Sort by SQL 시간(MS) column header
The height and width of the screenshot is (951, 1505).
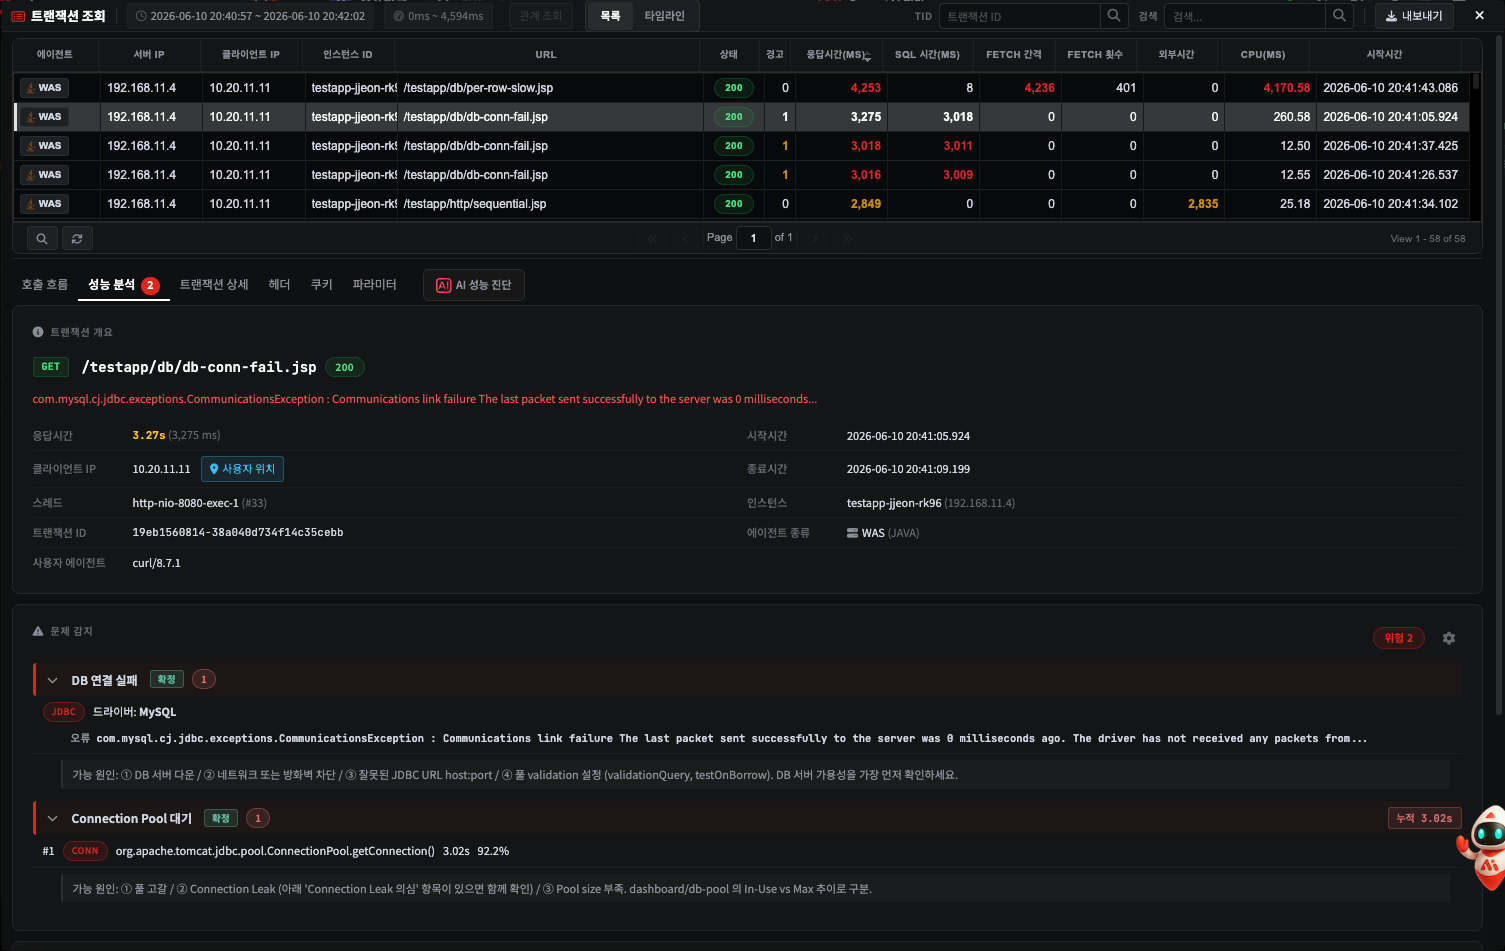(x=927, y=55)
